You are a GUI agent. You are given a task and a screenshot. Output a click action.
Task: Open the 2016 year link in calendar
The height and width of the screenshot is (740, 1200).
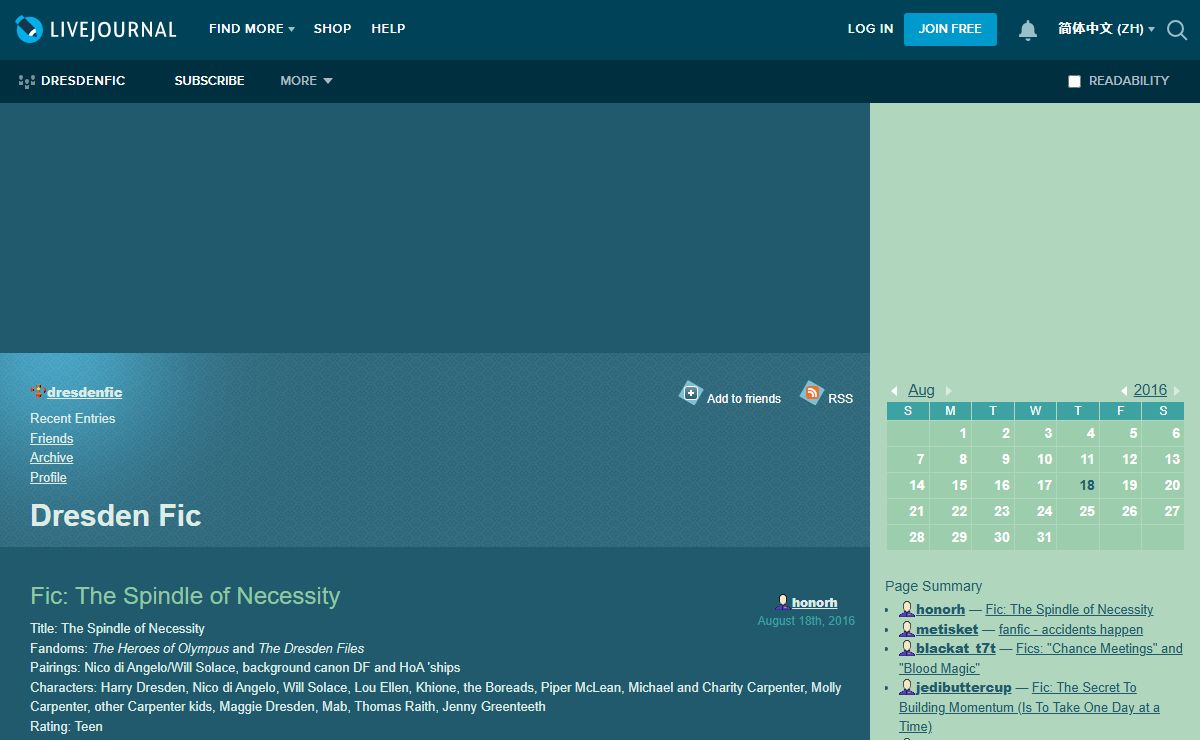coord(1150,390)
